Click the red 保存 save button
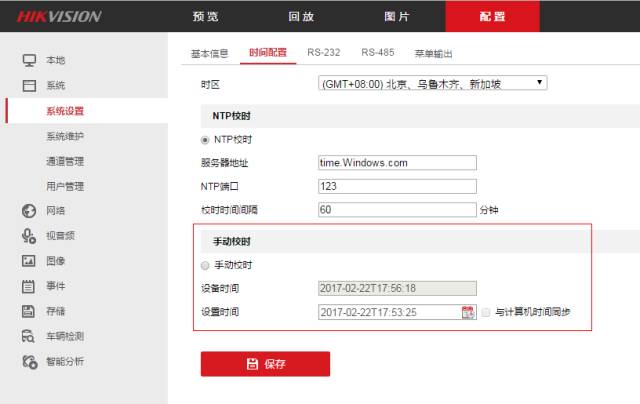Image resolution: width=640 pixels, height=404 pixels. coord(266,364)
